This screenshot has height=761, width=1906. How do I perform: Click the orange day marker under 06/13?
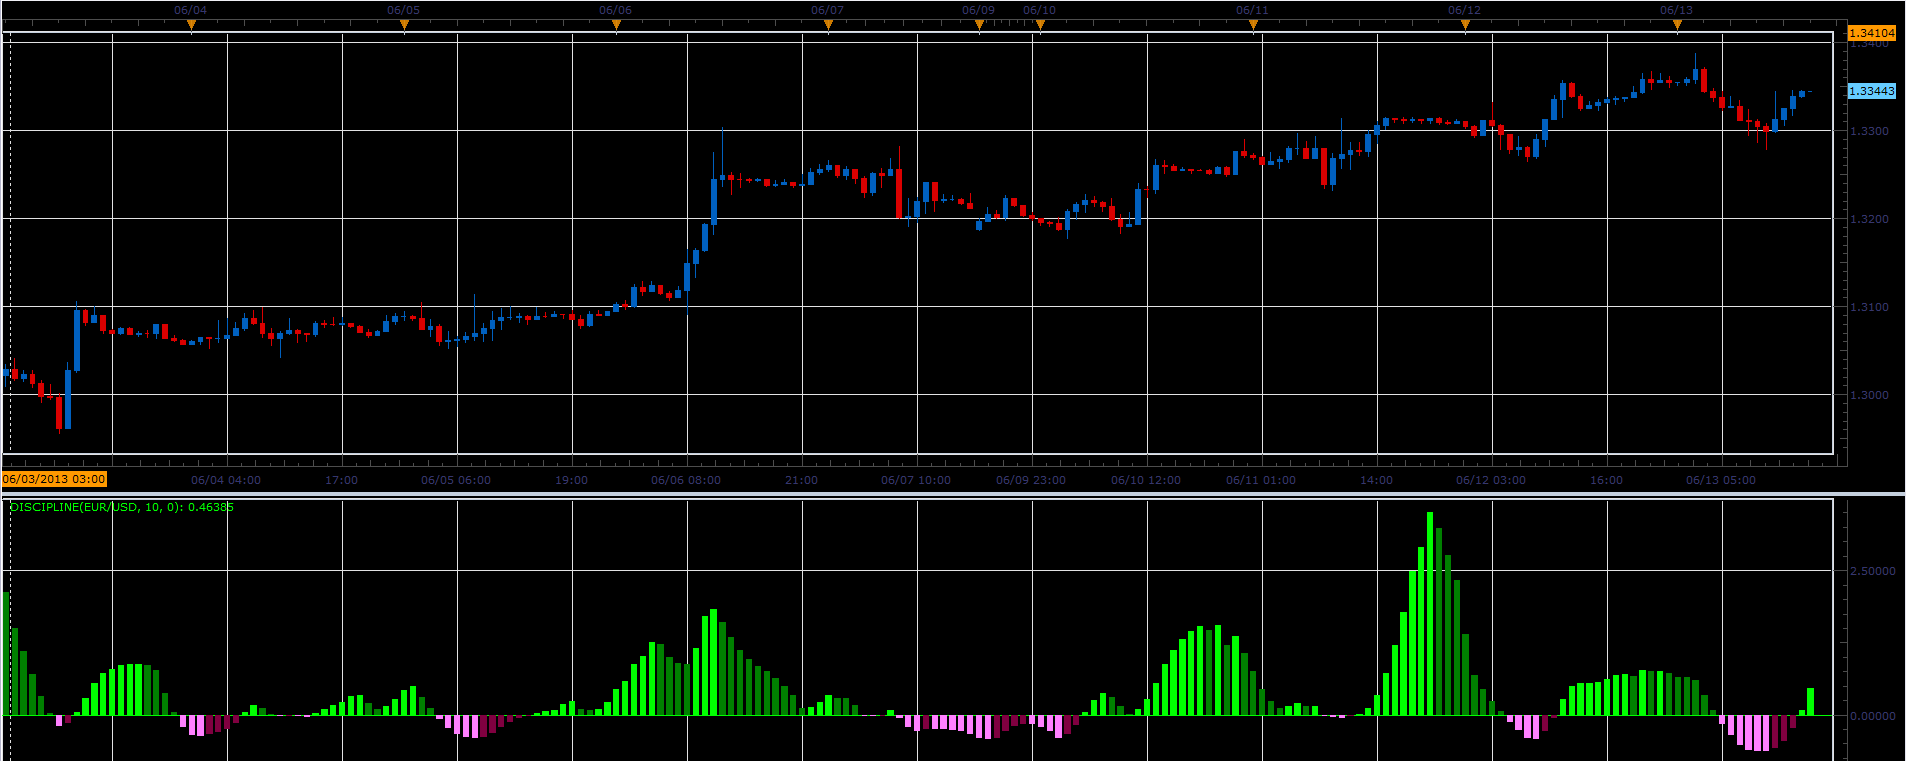[1677, 26]
